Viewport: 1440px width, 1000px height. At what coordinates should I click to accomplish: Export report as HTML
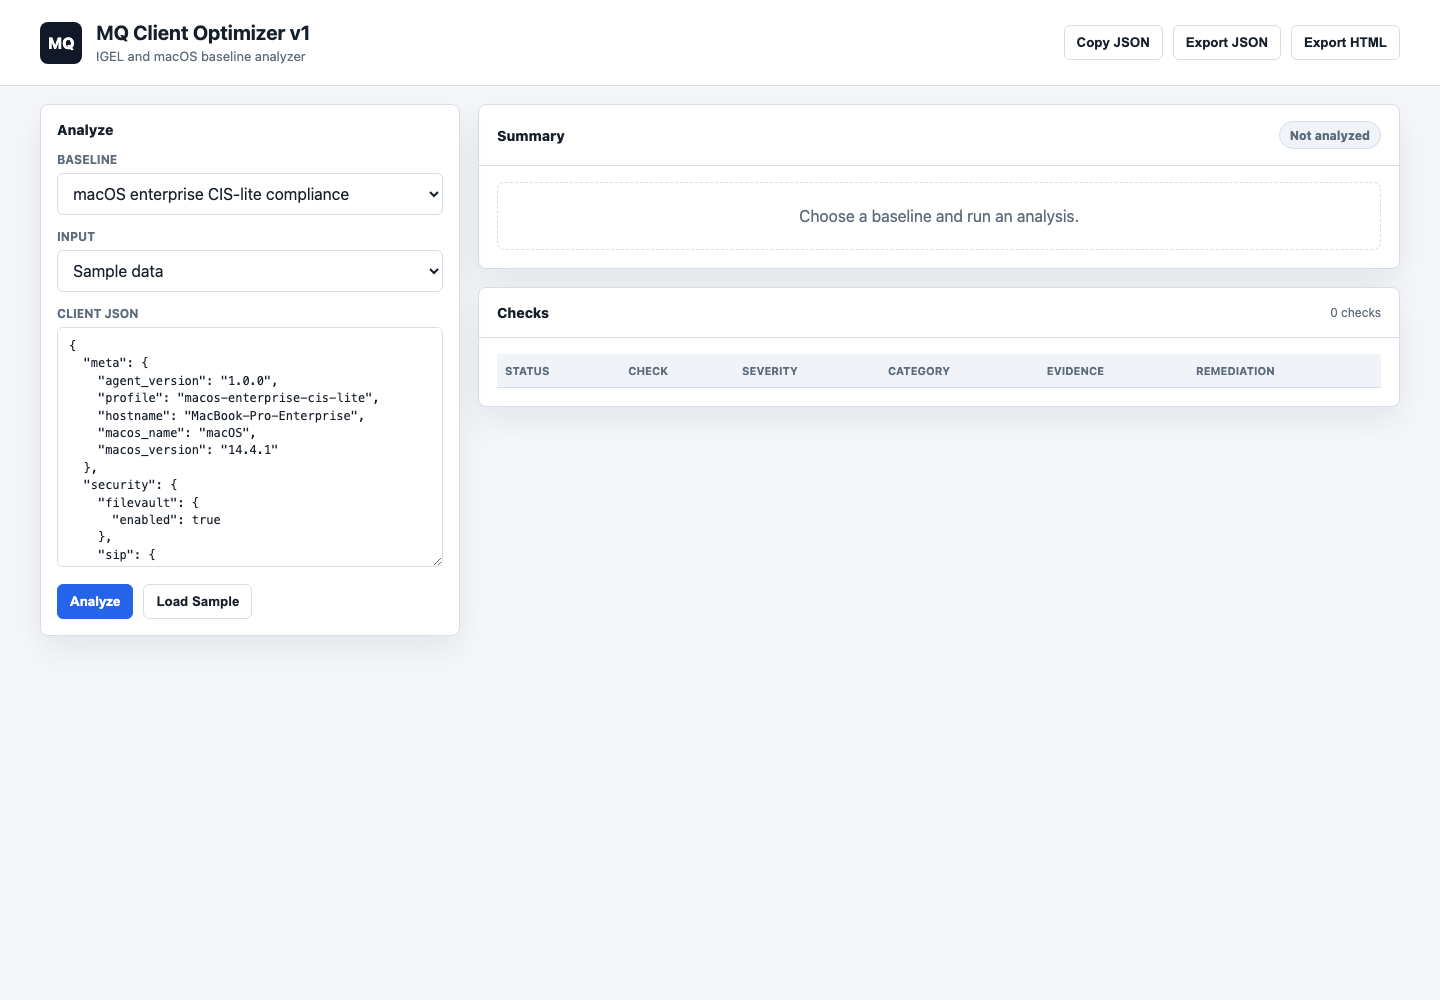1345,43
